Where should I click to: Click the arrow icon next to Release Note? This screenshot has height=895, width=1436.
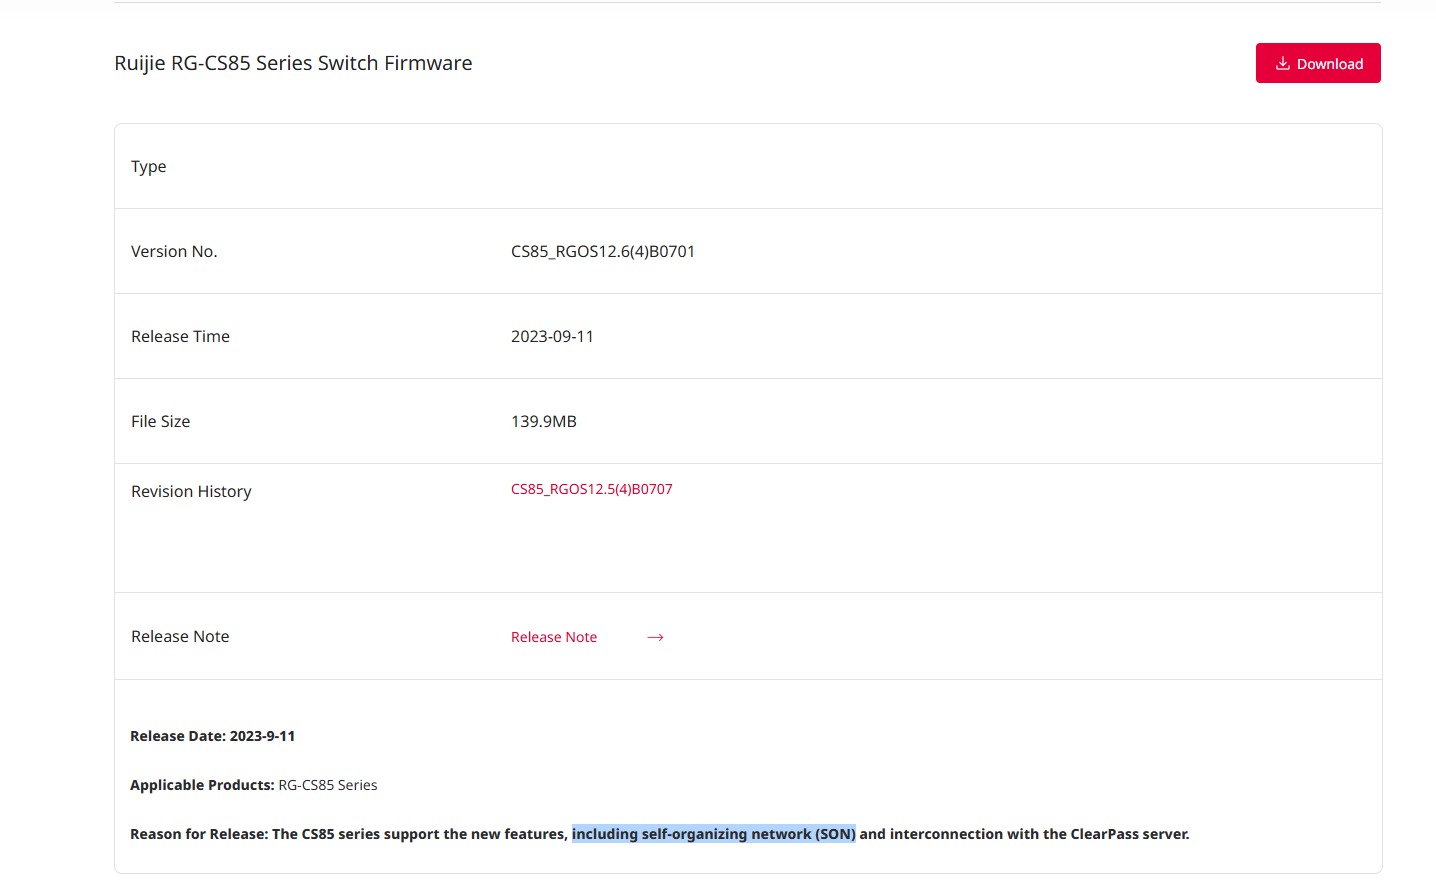coord(656,637)
